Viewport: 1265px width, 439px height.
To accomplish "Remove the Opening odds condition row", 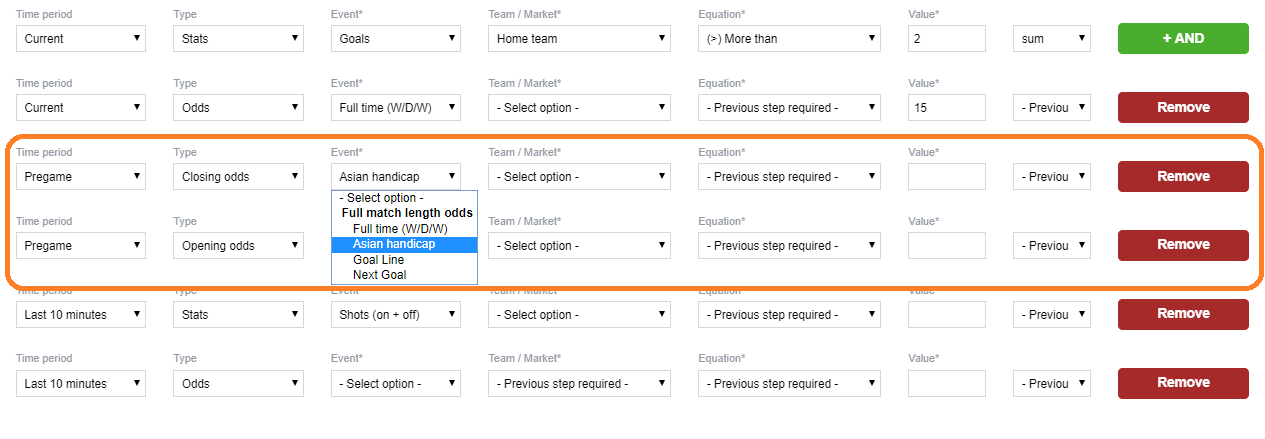I will pyautogui.click(x=1183, y=245).
